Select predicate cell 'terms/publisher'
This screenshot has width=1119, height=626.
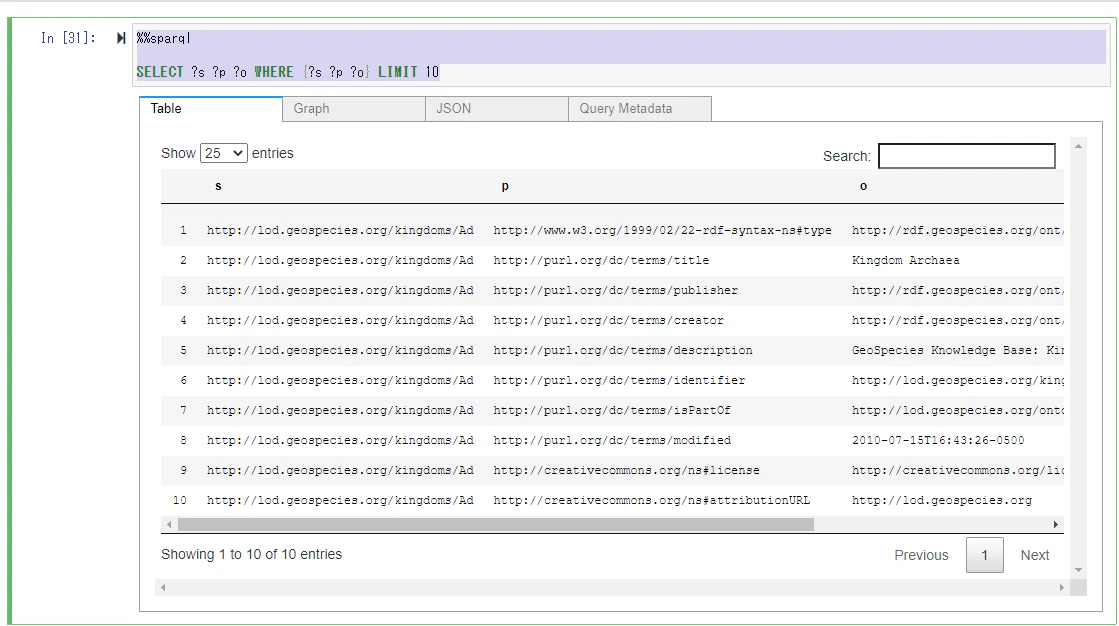click(615, 291)
